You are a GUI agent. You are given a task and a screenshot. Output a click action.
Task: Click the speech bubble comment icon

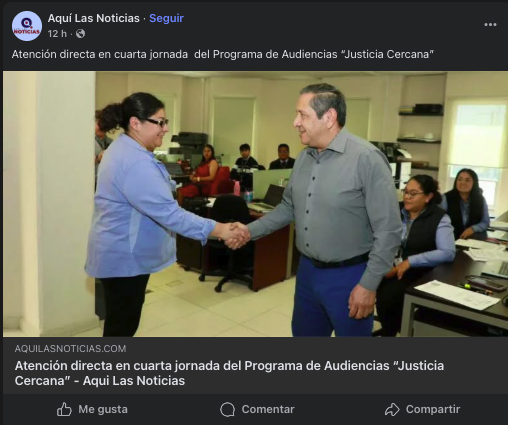click(x=228, y=409)
